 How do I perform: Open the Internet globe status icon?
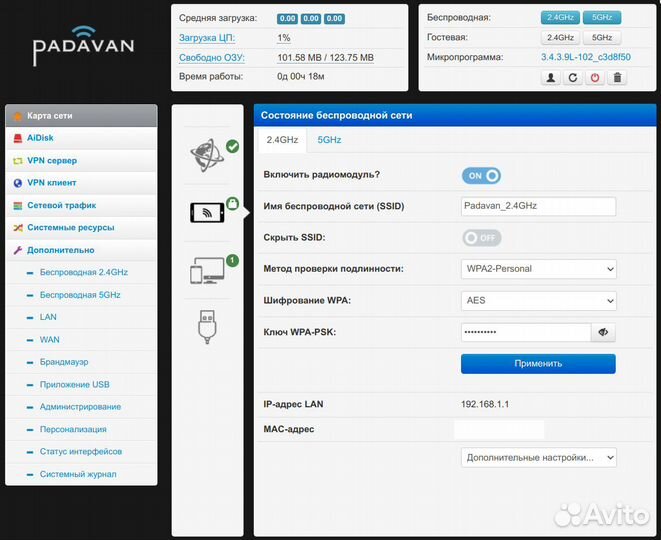pos(207,155)
